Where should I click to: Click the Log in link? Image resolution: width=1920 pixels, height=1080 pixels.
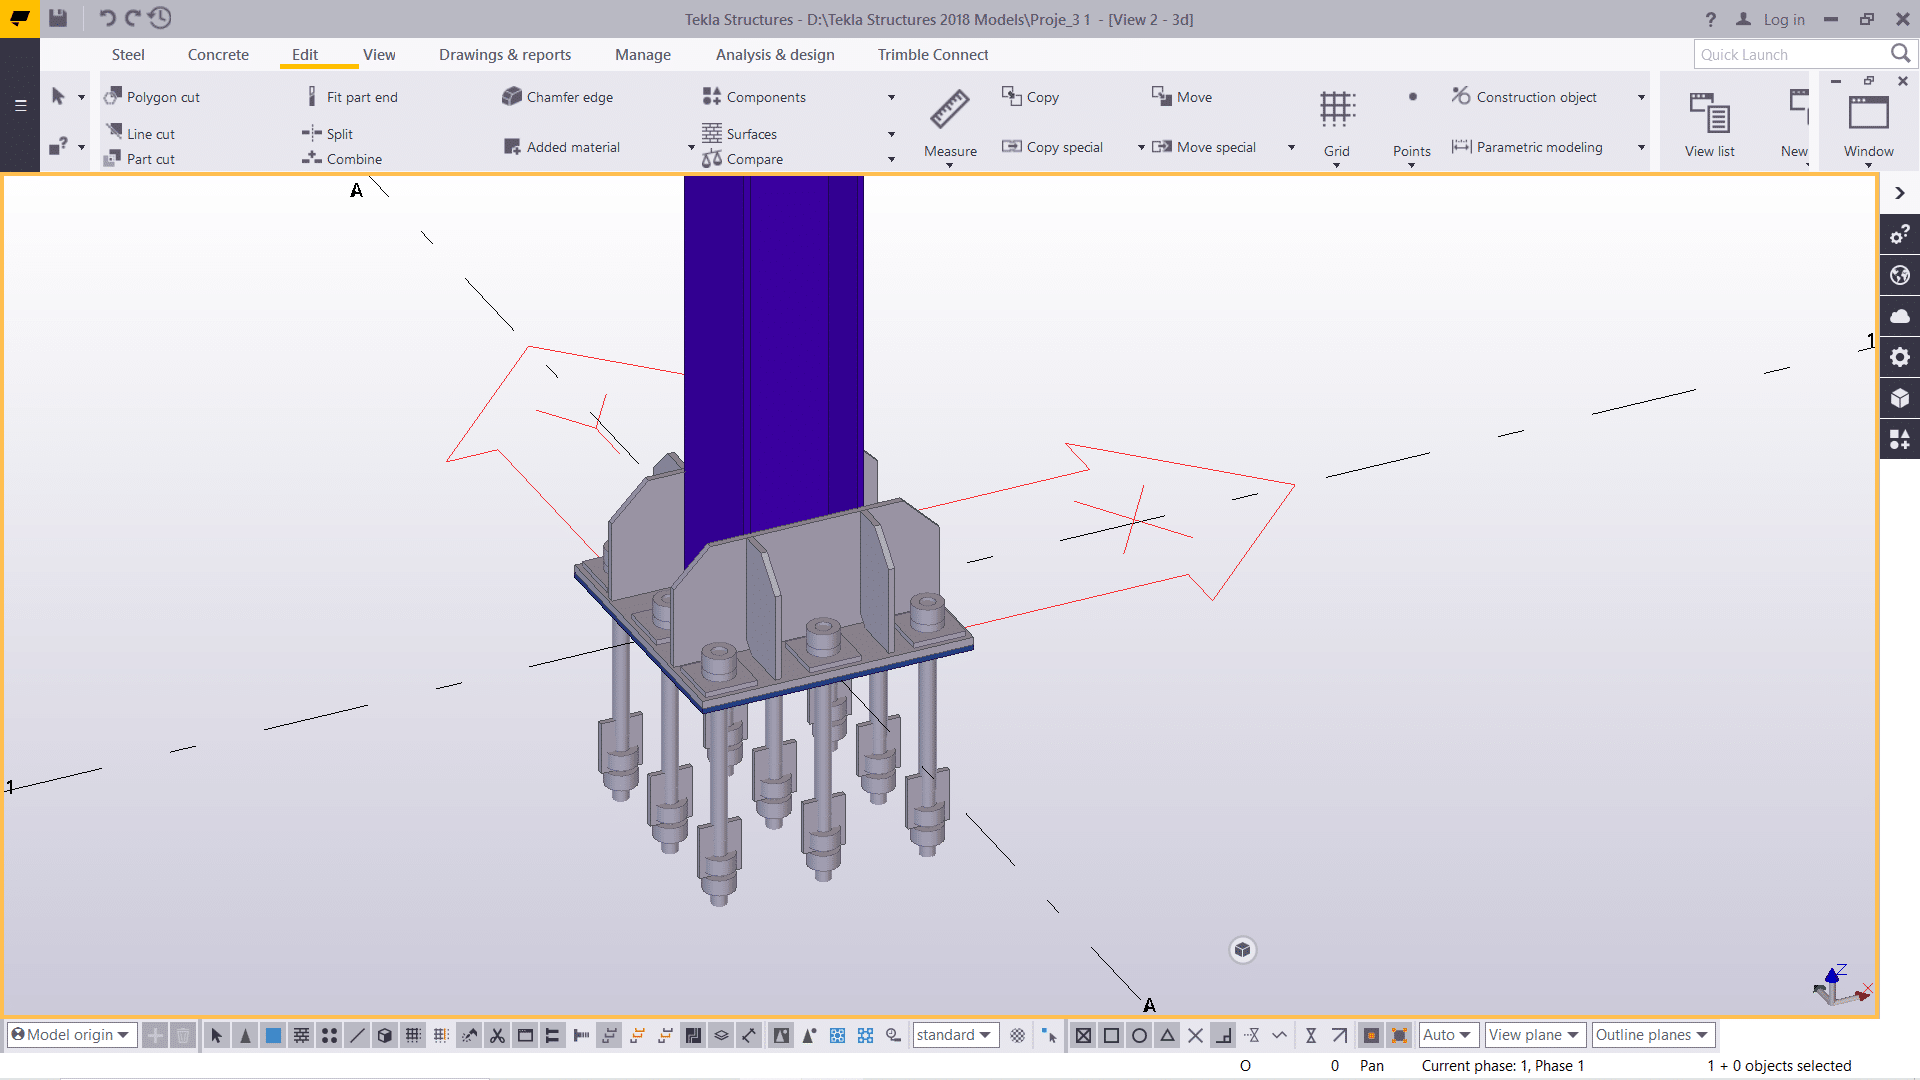point(1783,19)
